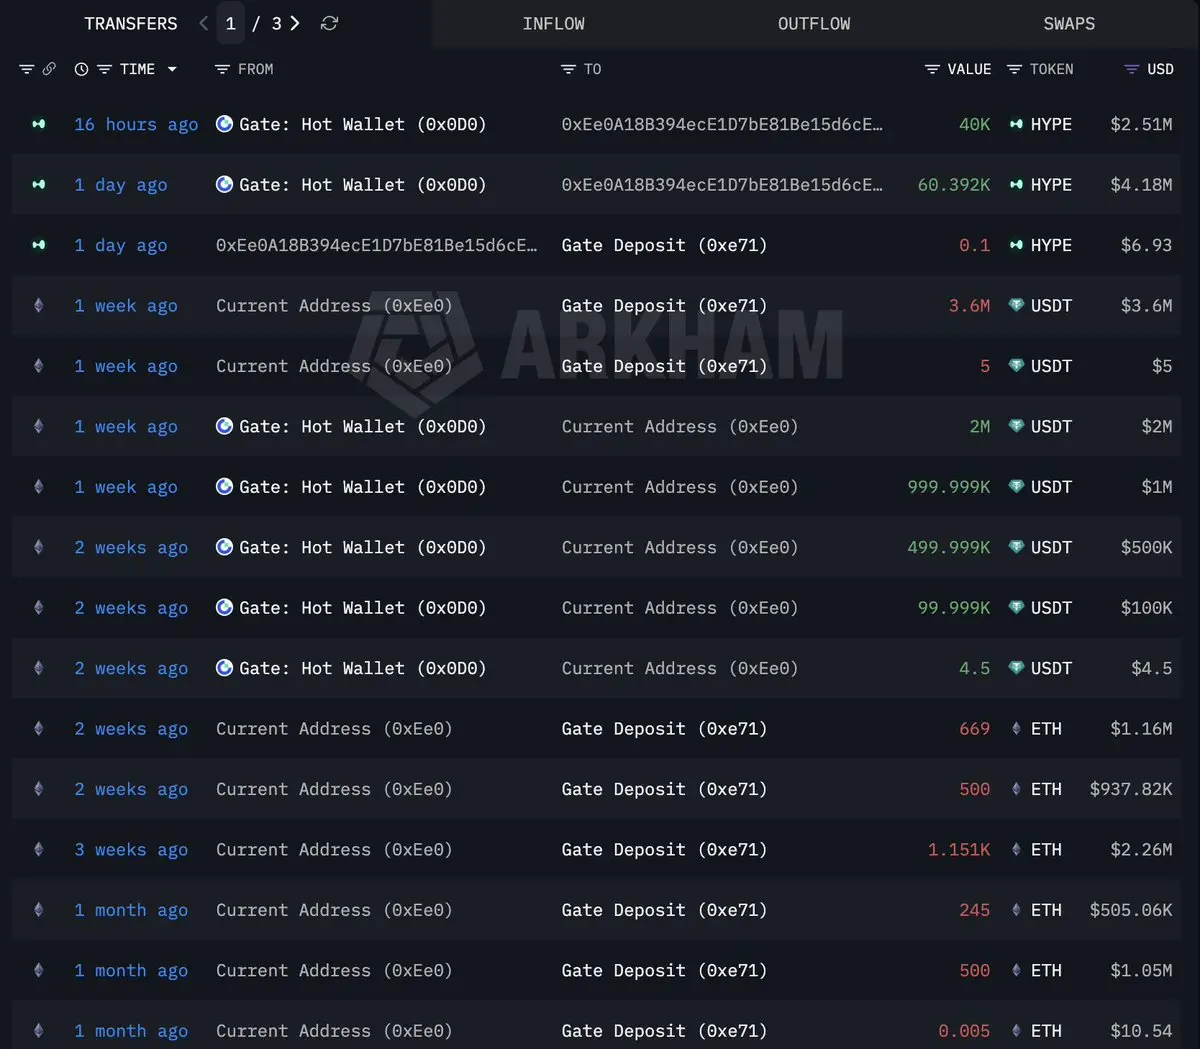Go to next transfers page
This screenshot has width=1200, height=1049.
[x=295, y=23]
